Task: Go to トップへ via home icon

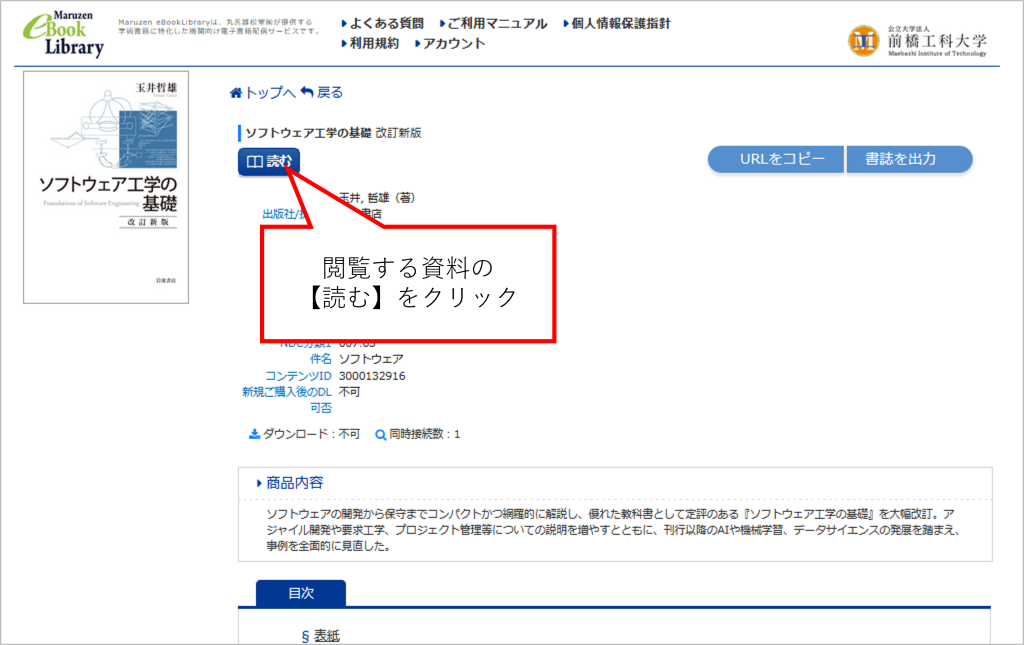Action: tap(236, 93)
